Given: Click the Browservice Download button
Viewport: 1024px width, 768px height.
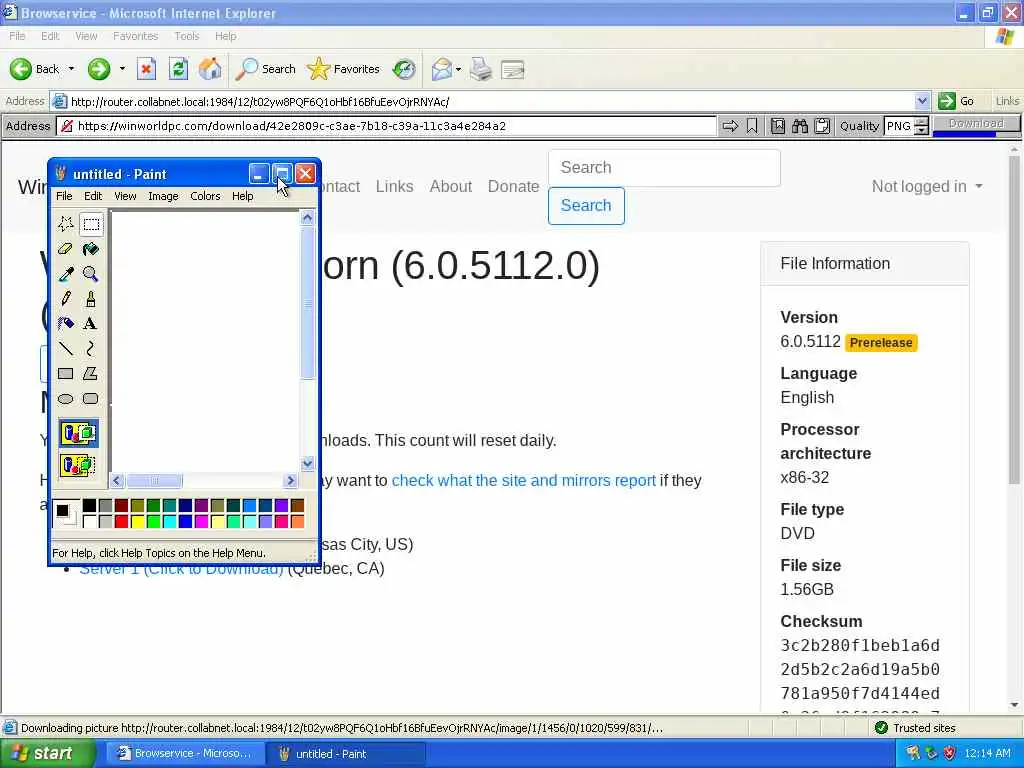Looking at the screenshot, I should point(976,123).
